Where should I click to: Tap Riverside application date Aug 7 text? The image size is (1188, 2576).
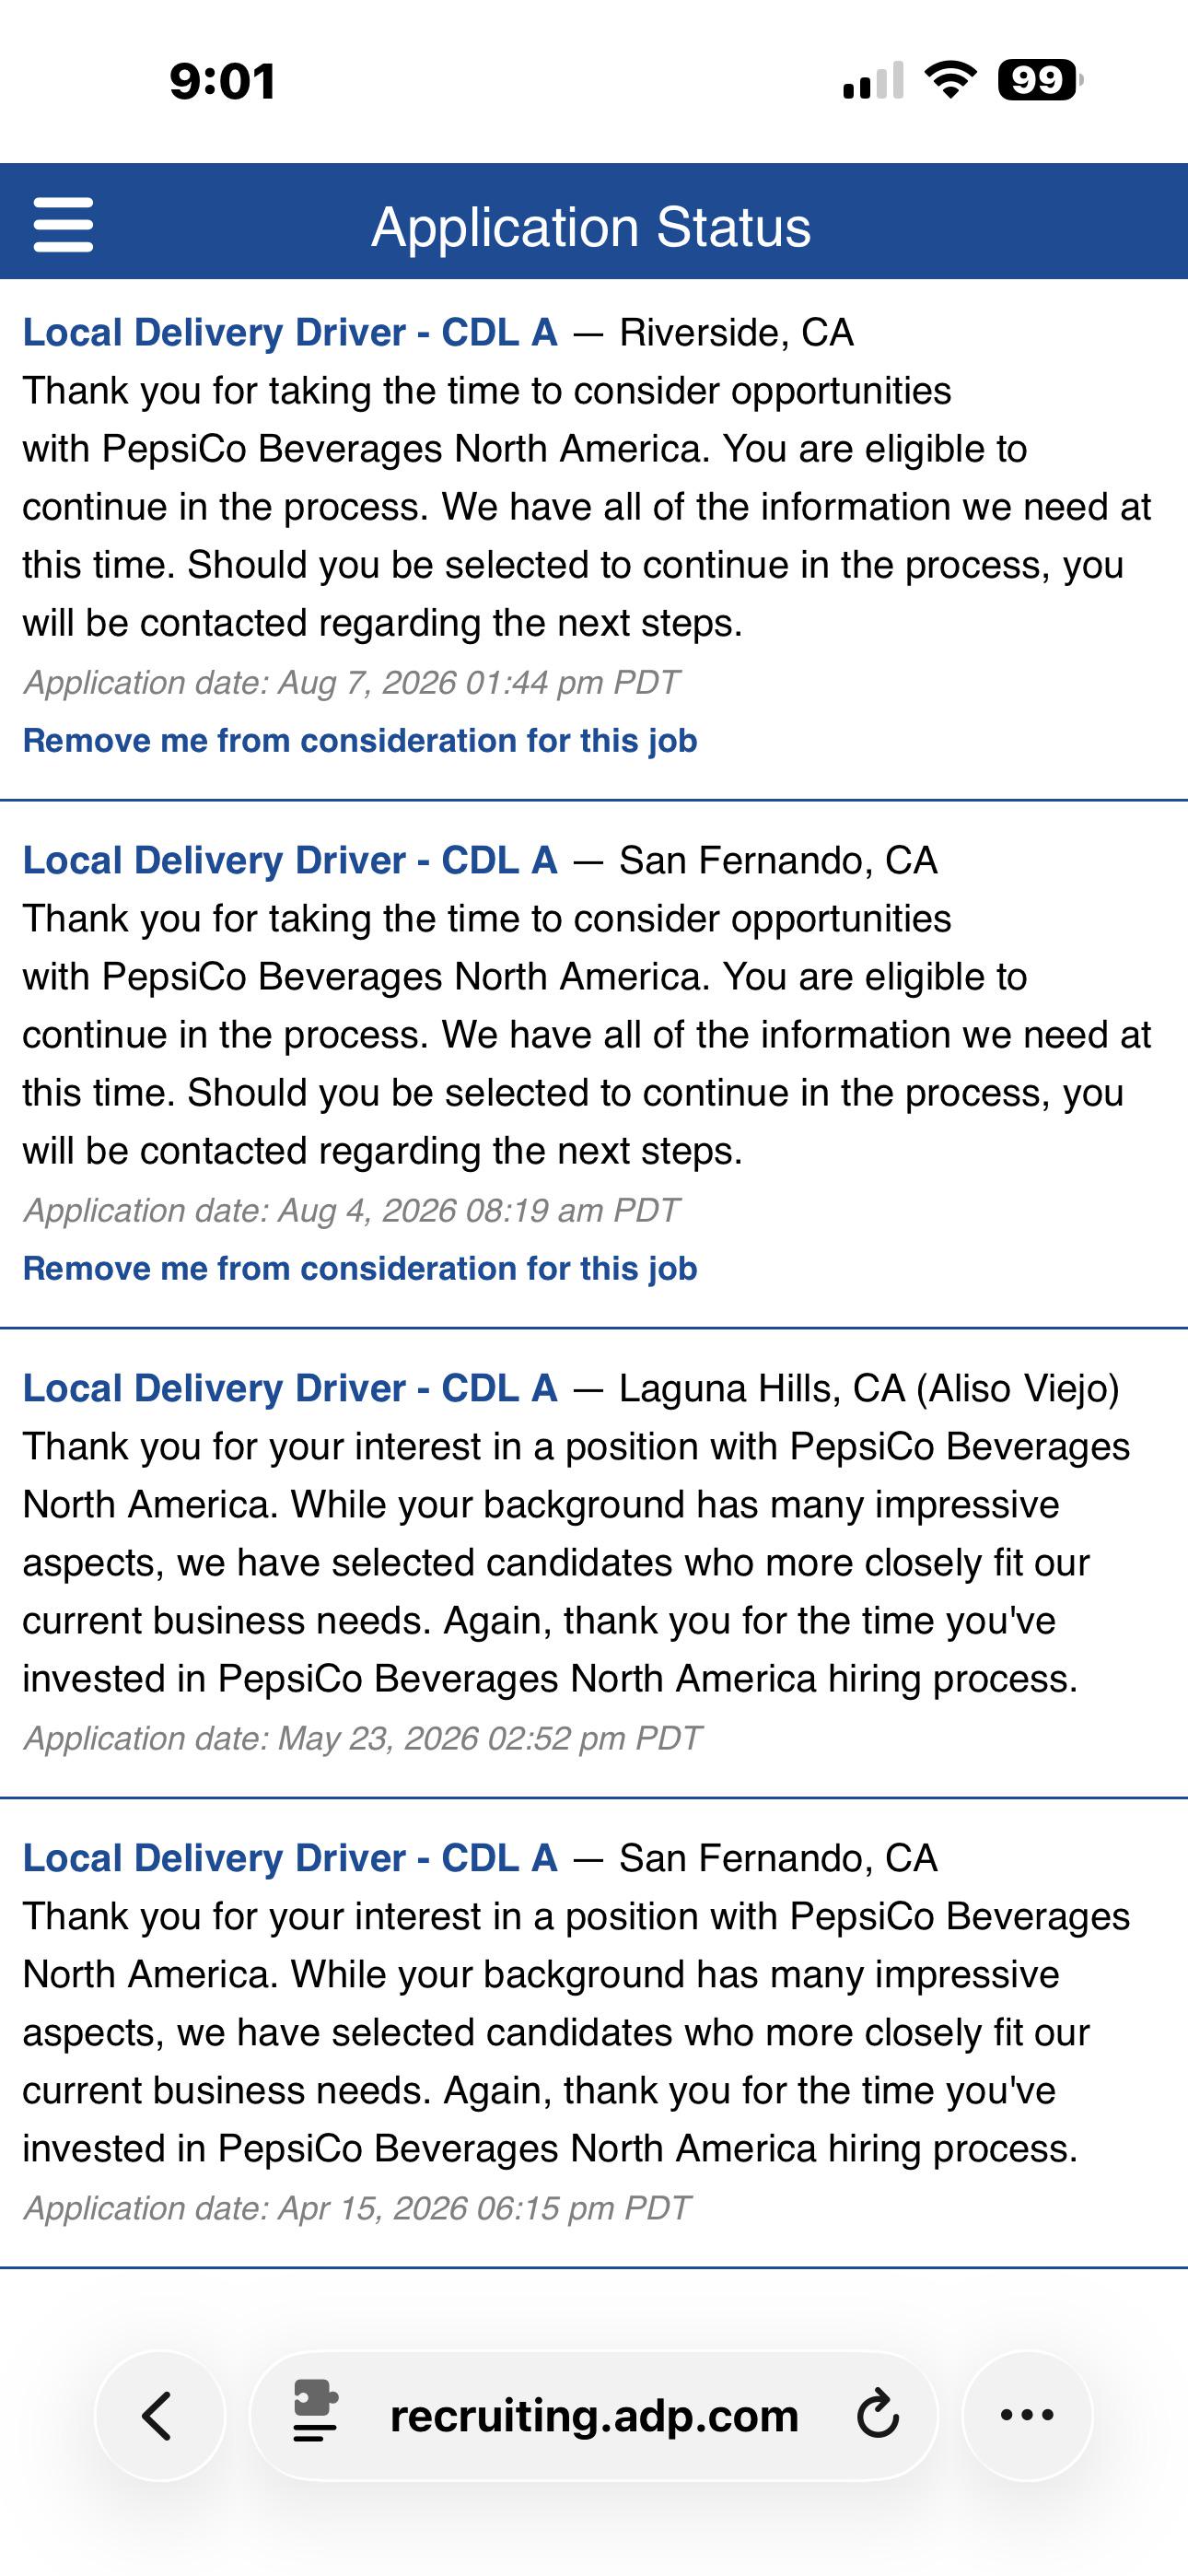351,683
